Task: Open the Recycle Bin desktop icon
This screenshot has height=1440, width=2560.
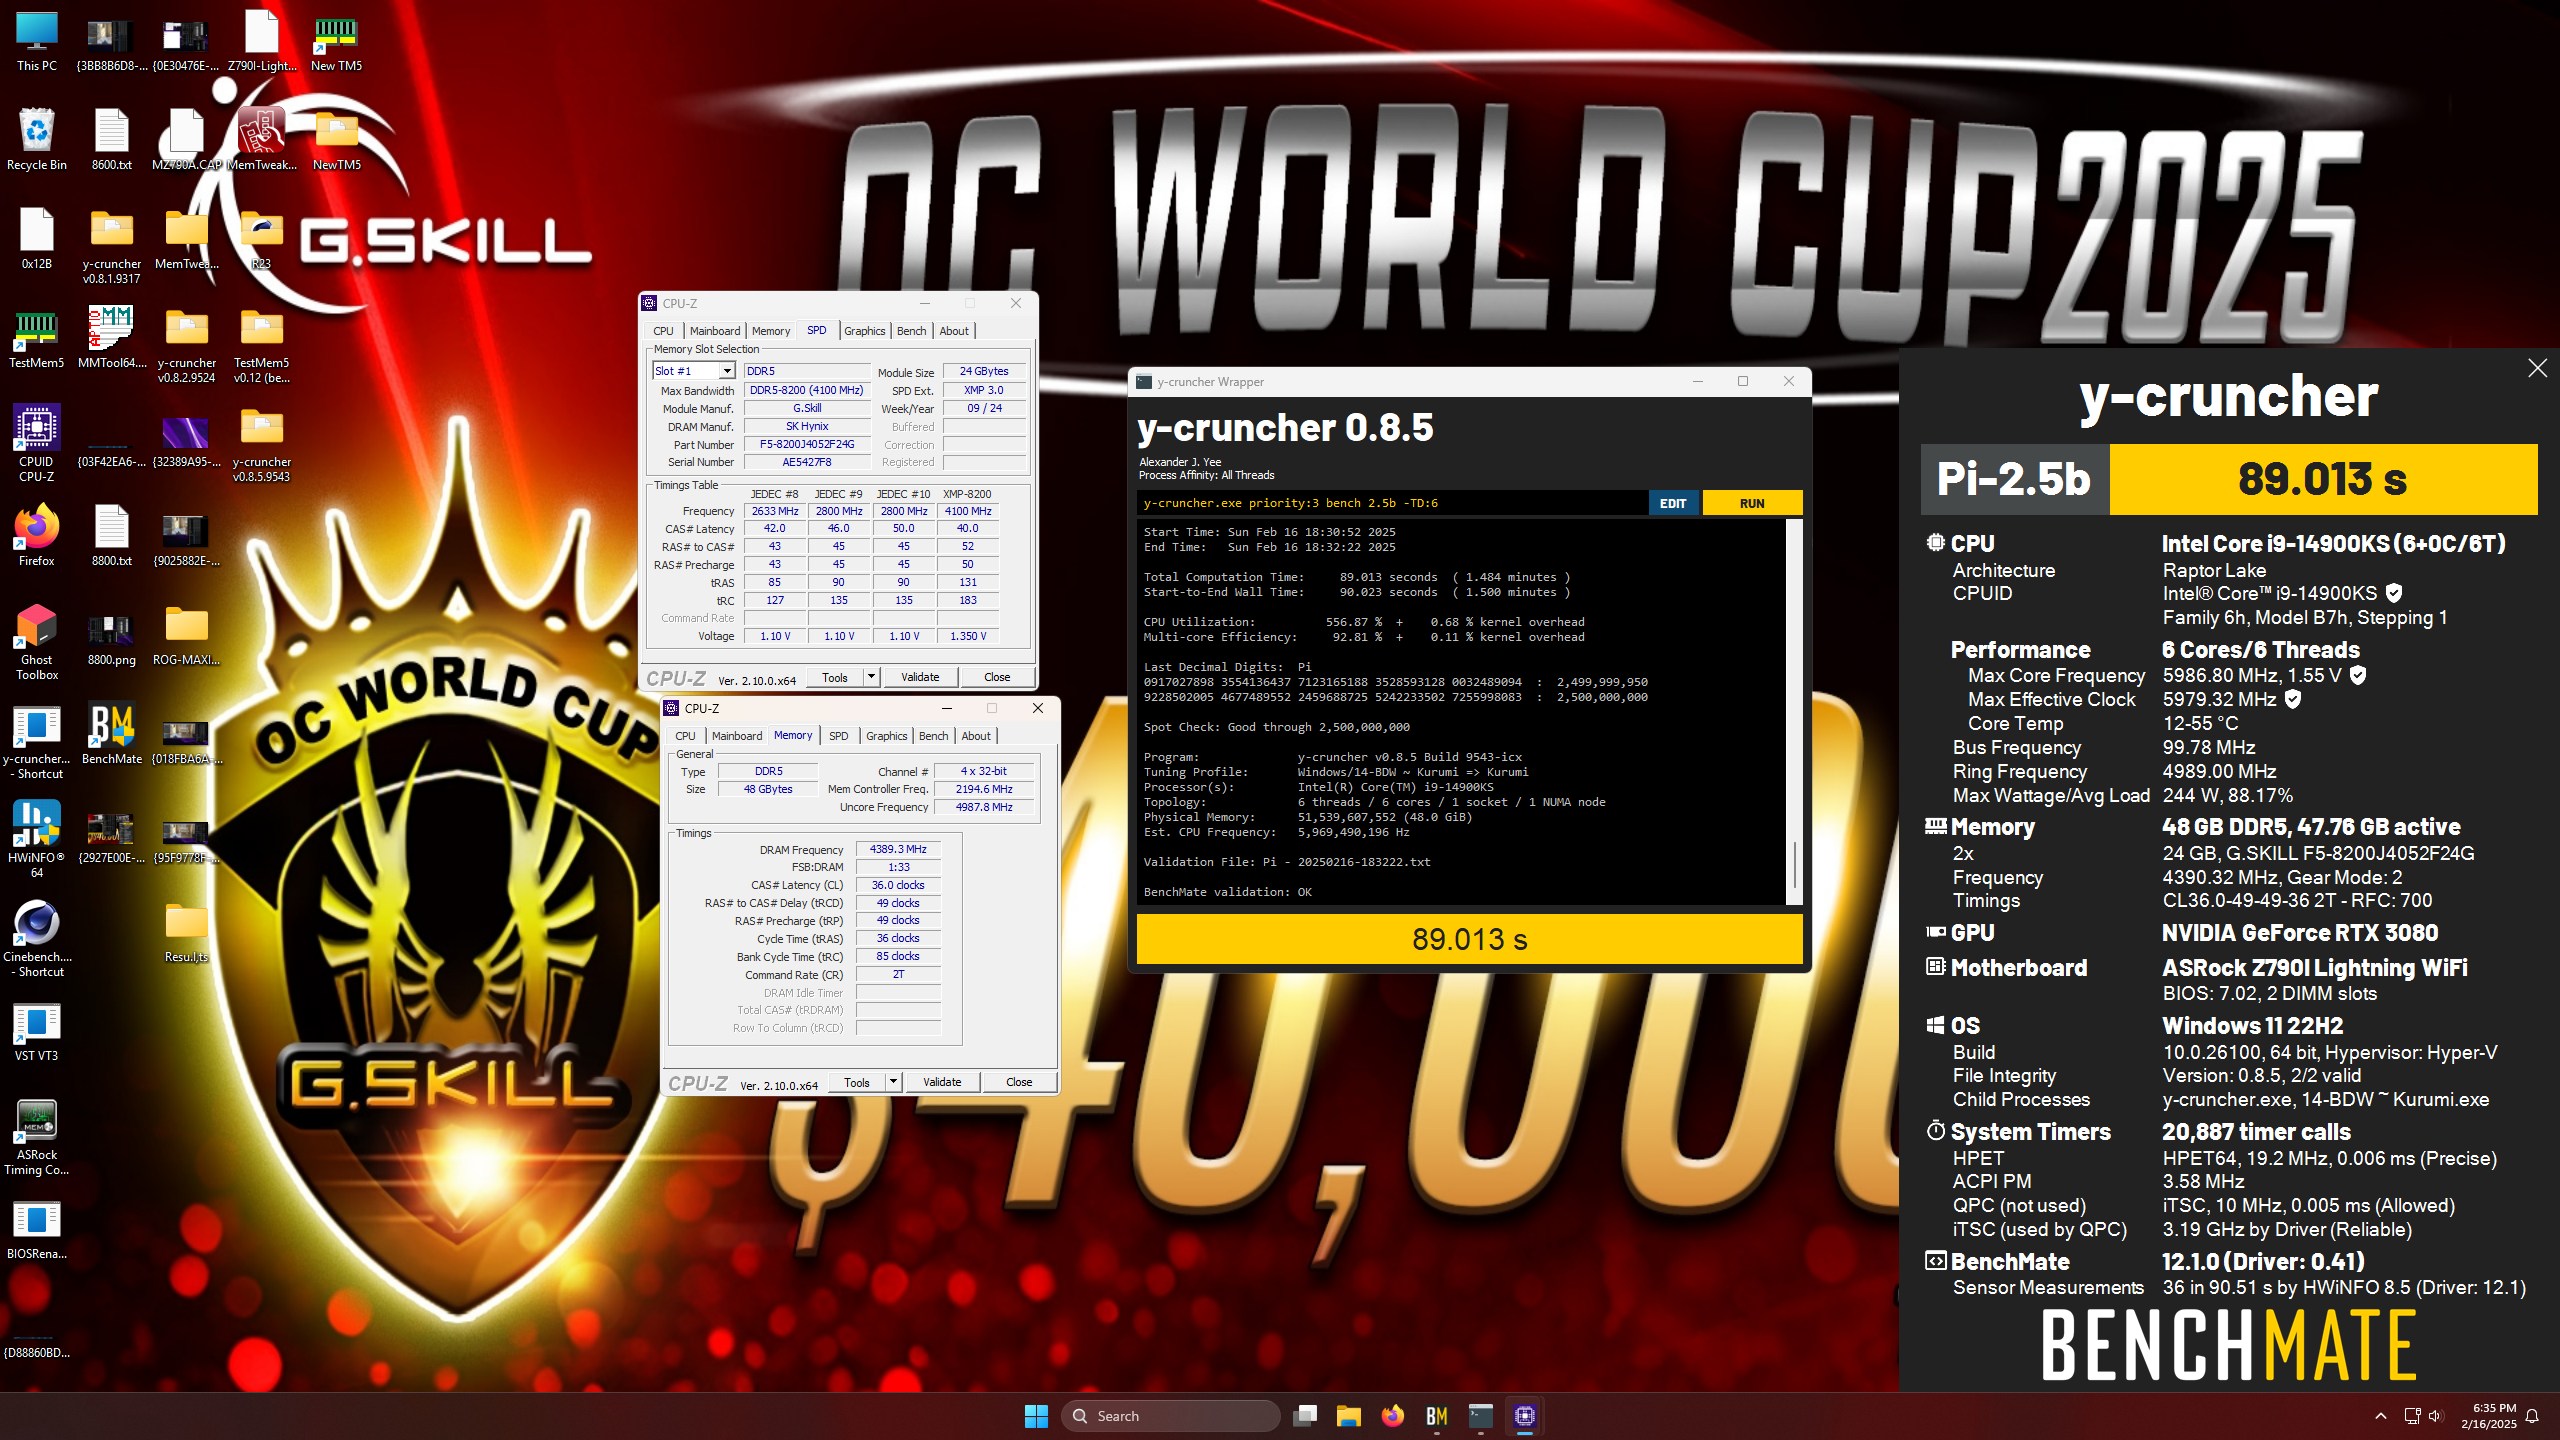Action: 37,140
